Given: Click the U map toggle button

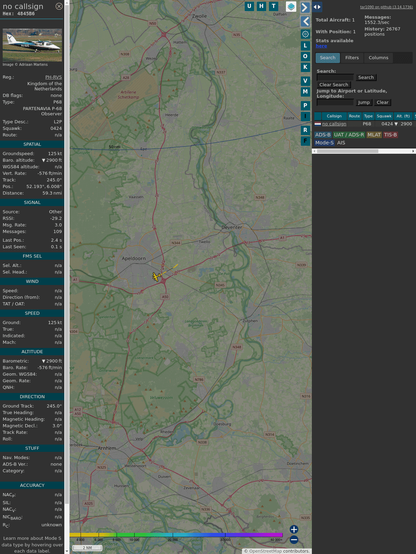Looking at the screenshot, I should (x=249, y=6).
